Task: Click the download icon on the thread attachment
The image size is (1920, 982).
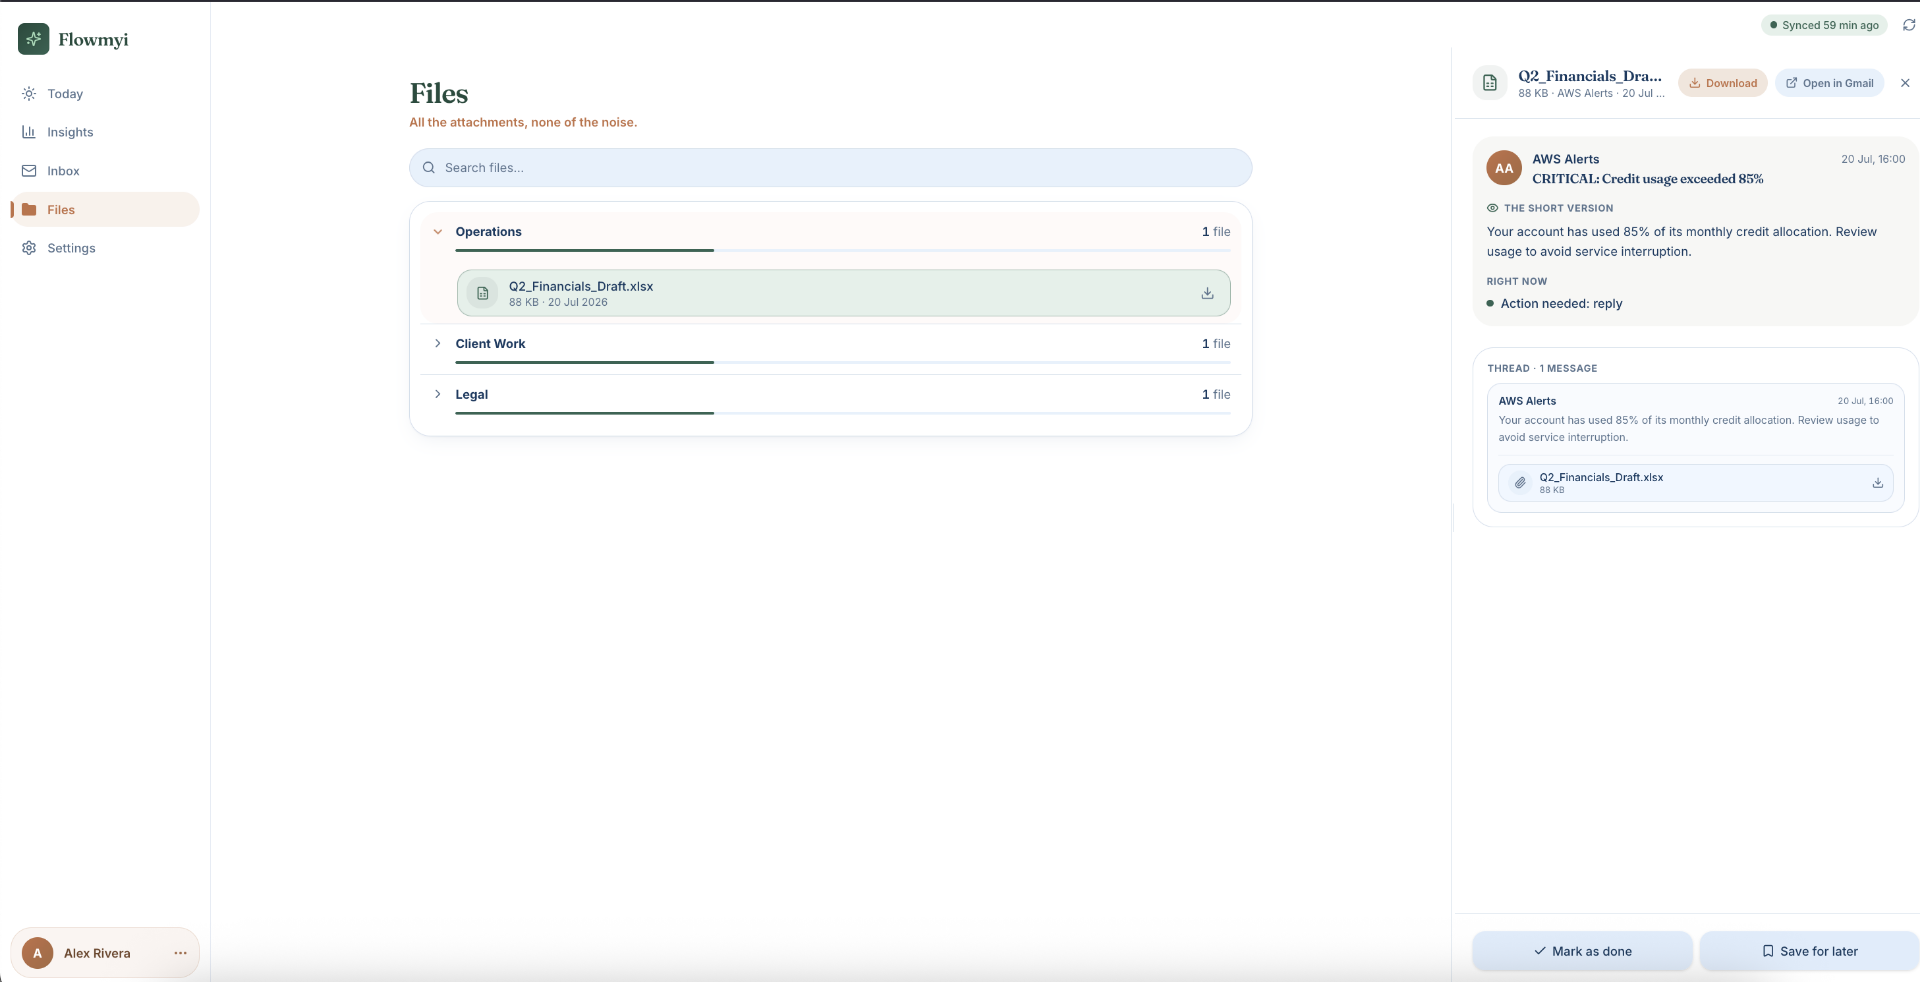Action: [1877, 483]
